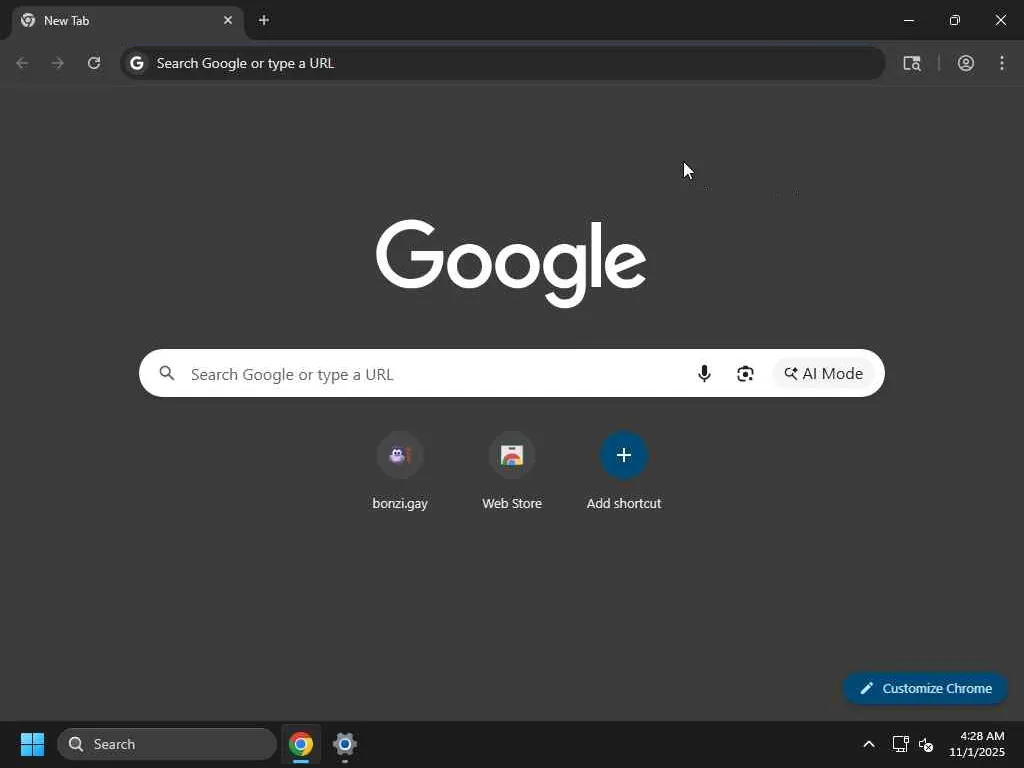Image resolution: width=1024 pixels, height=768 pixels.
Task: Open a new tab with the plus icon
Action: [264, 20]
